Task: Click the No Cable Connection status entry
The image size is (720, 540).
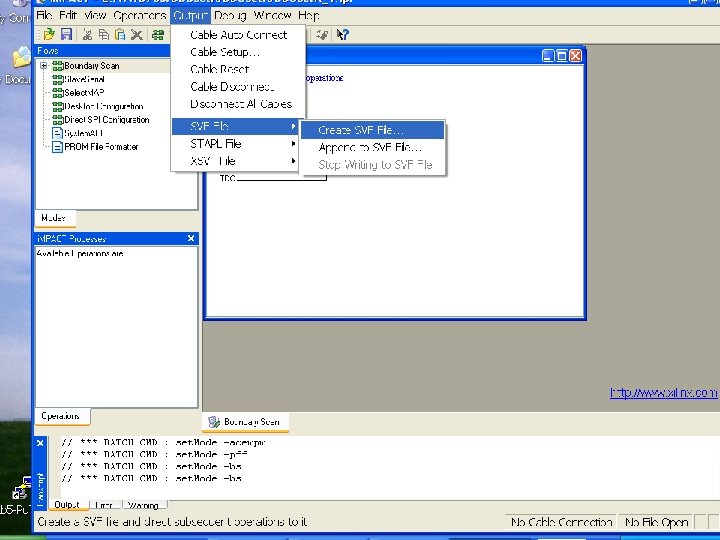Action: (x=561, y=522)
